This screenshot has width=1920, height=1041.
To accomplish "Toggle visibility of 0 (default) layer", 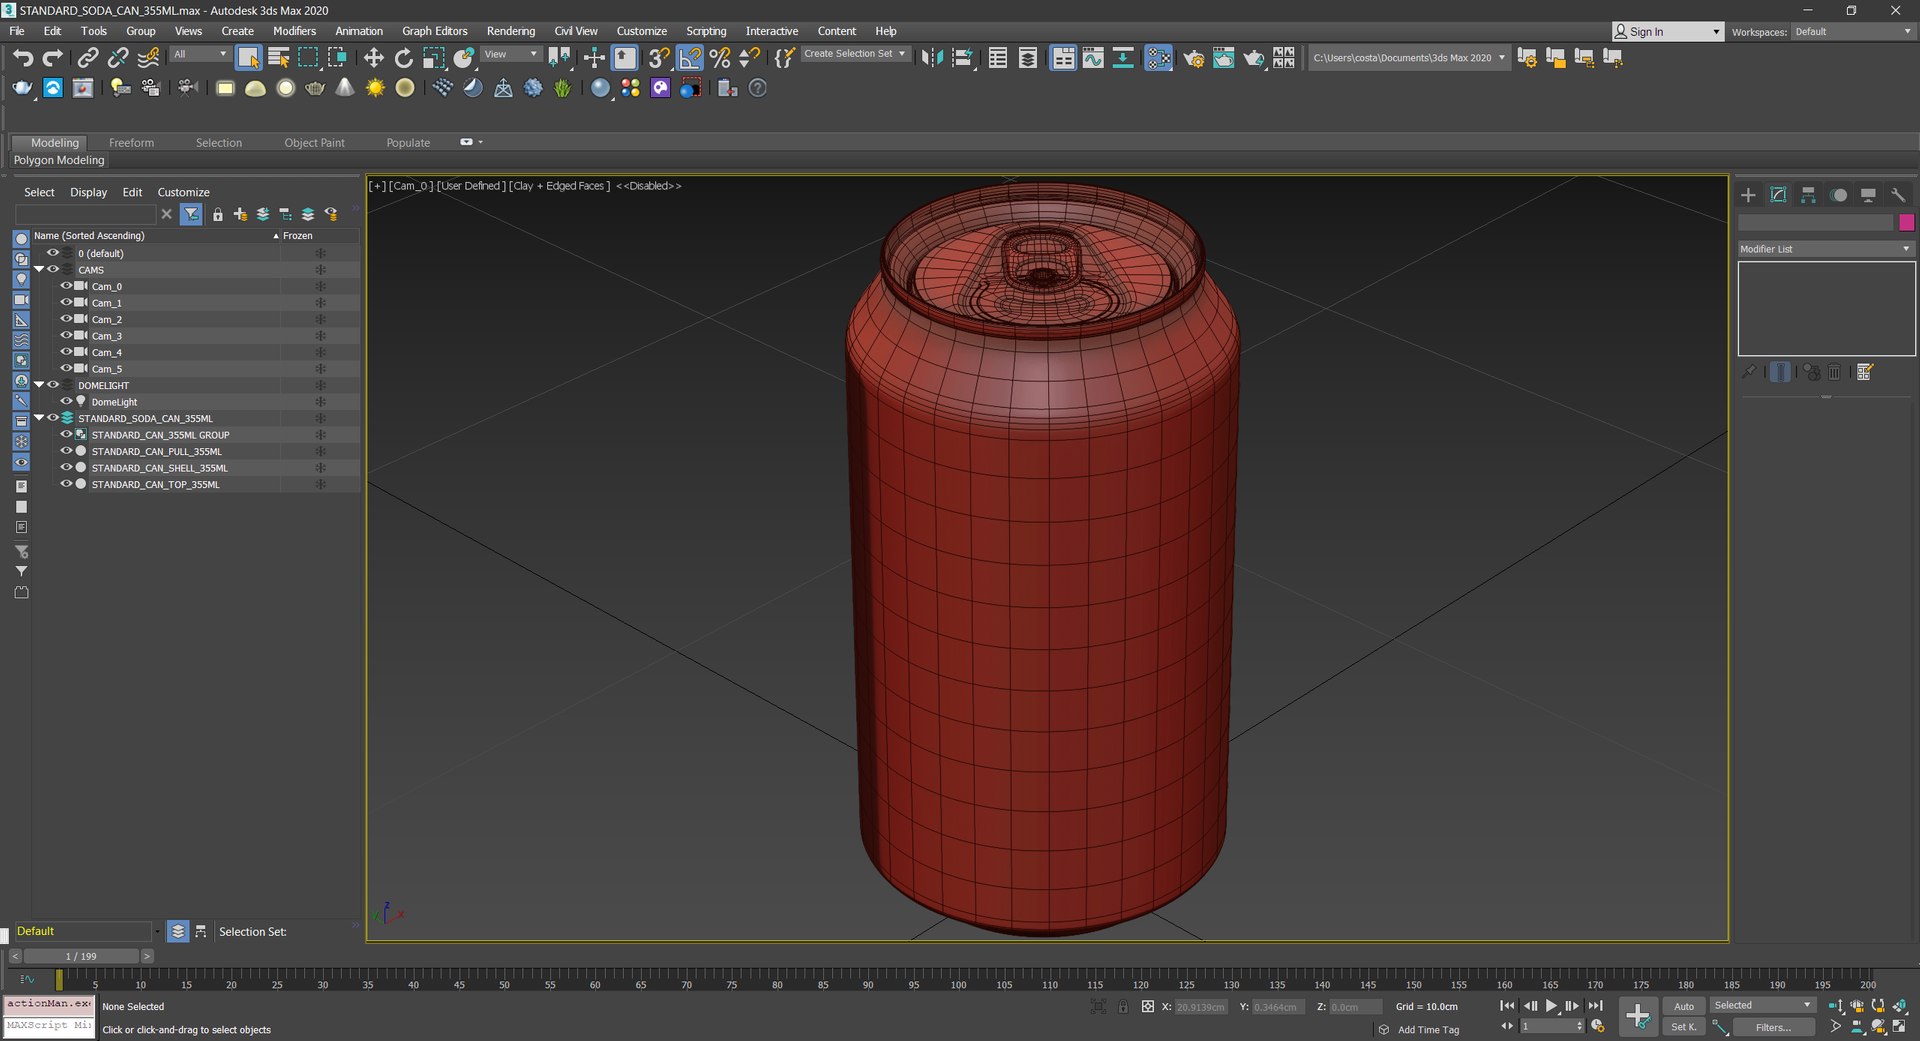I will pyautogui.click(x=53, y=253).
